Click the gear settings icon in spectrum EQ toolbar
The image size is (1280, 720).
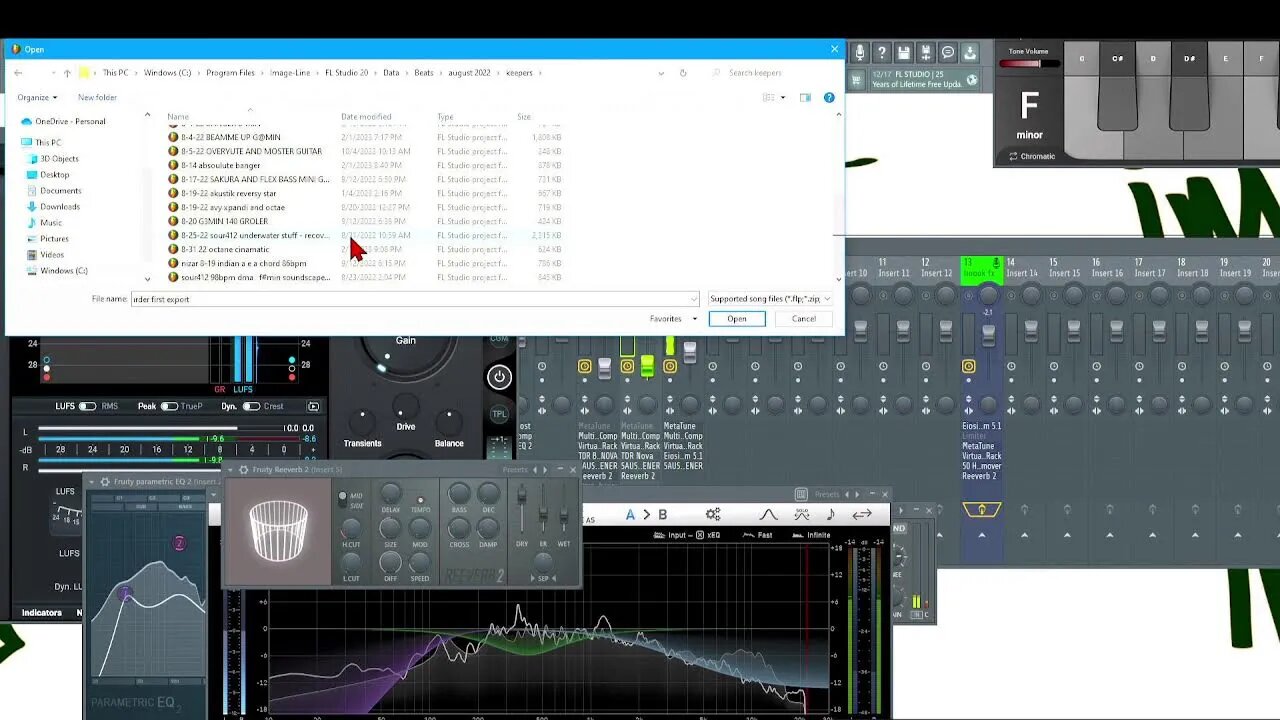pyautogui.click(x=713, y=514)
